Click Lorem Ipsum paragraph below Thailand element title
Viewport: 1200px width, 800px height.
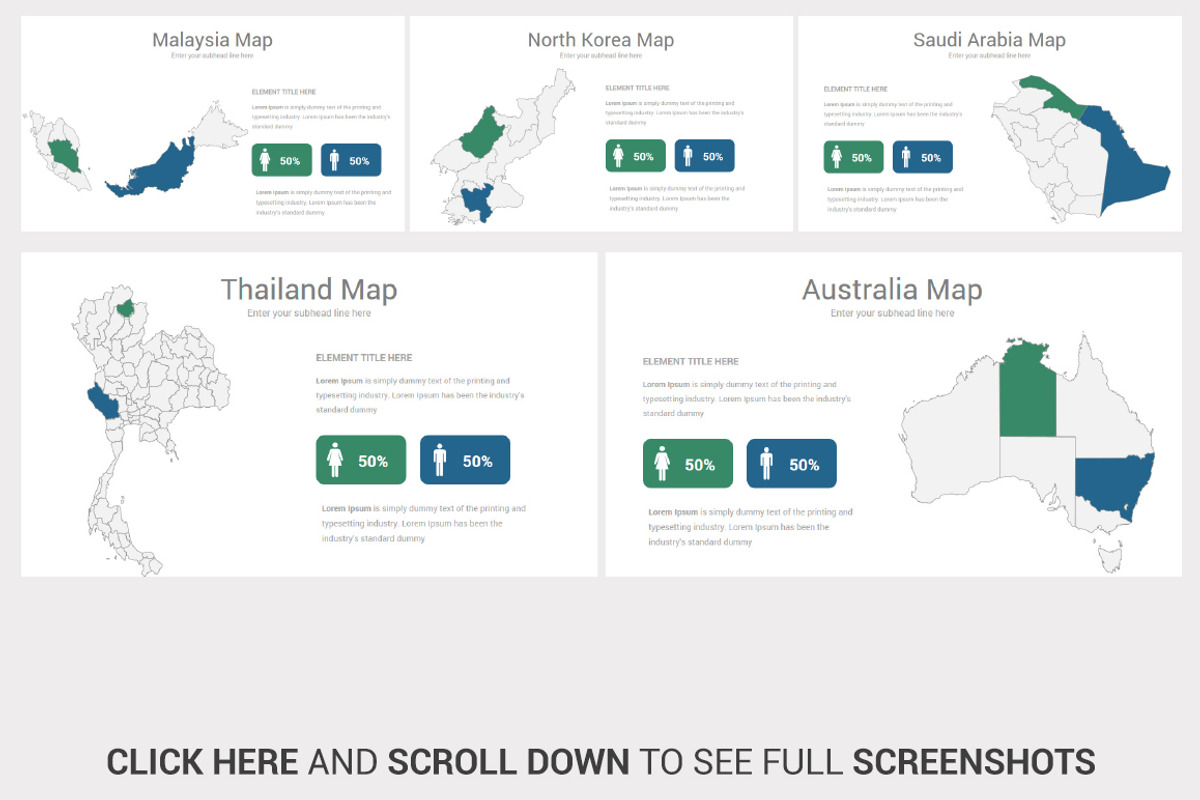pyautogui.click(x=420, y=395)
